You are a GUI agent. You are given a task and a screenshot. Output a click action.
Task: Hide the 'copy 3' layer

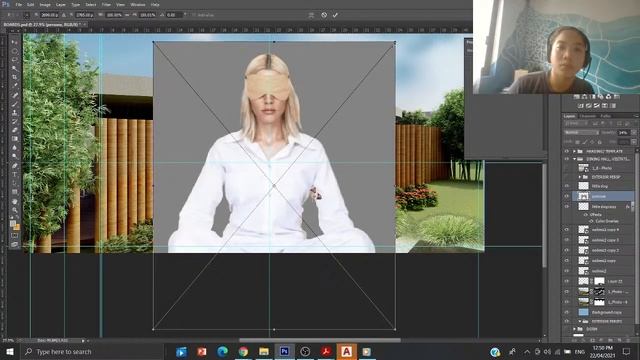pos(567,240)
